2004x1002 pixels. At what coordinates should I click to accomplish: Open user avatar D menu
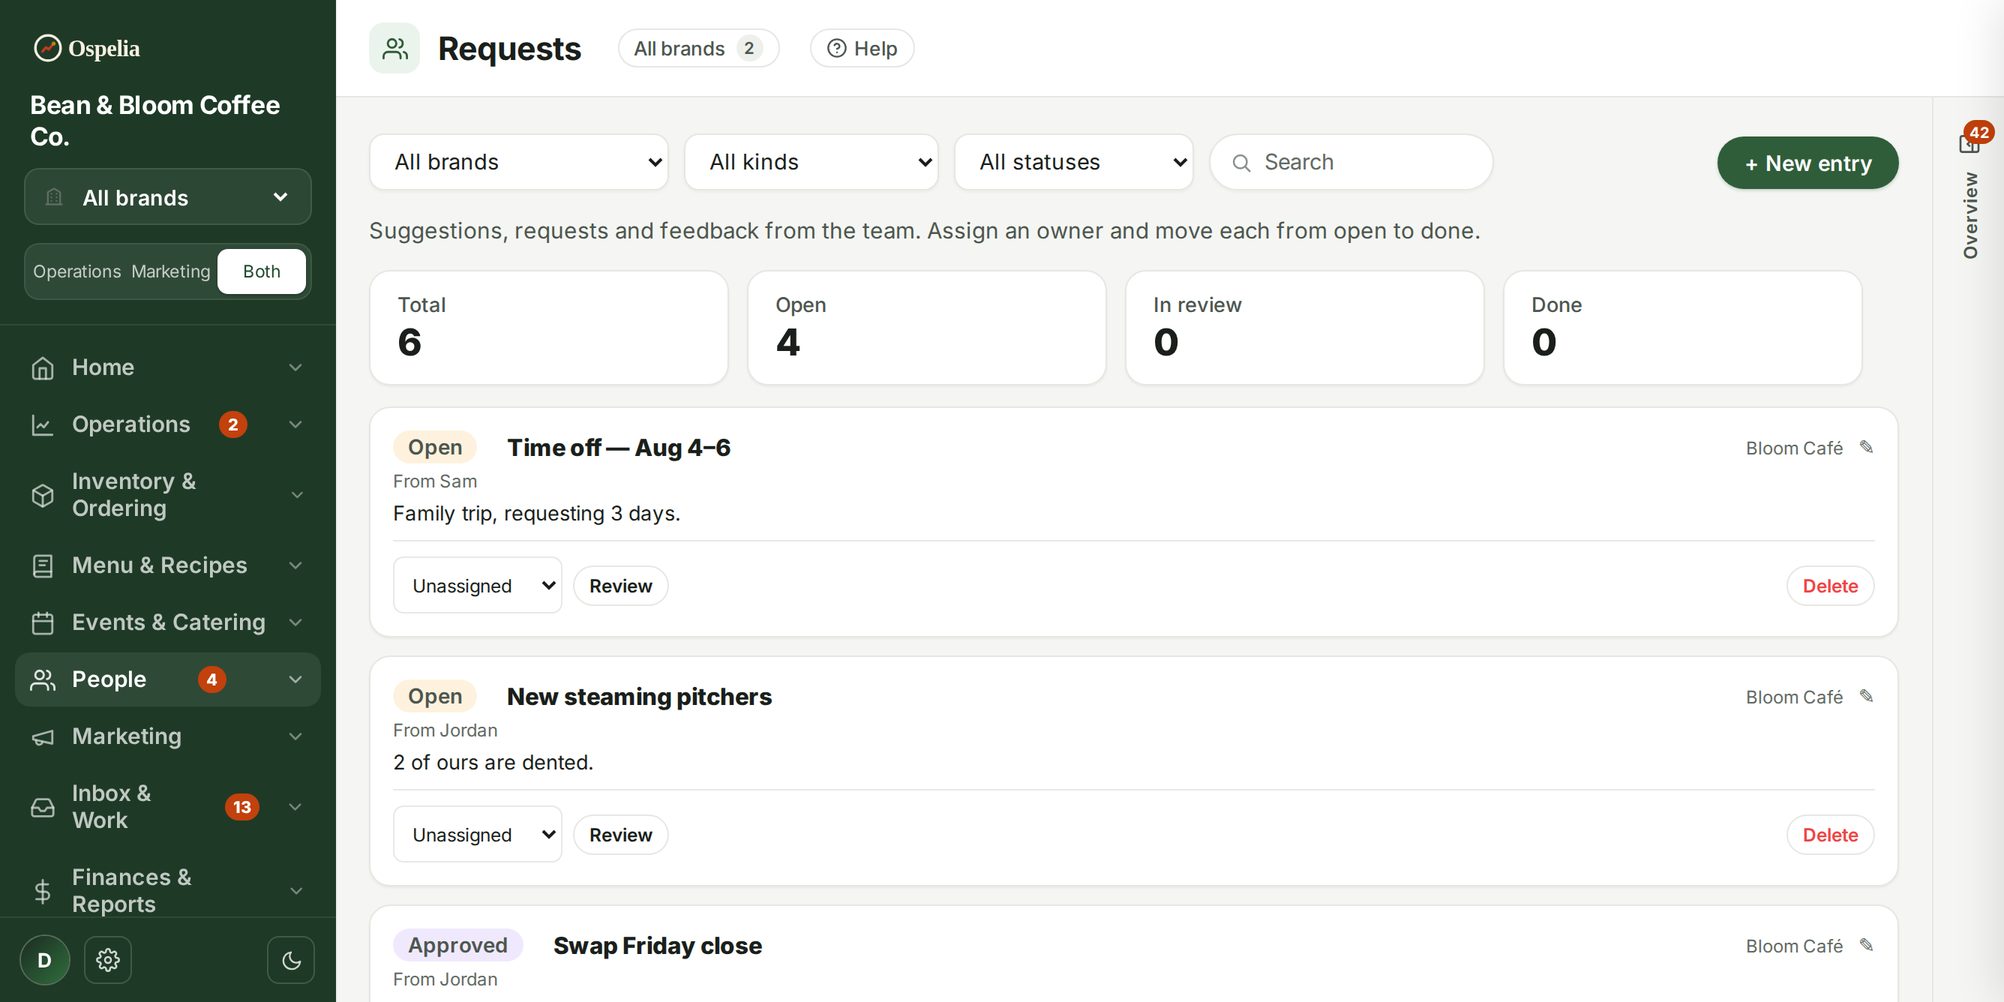(x=45, y=960)
